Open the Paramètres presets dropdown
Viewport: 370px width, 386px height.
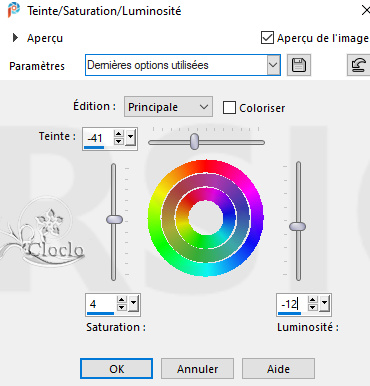point(273,65)
